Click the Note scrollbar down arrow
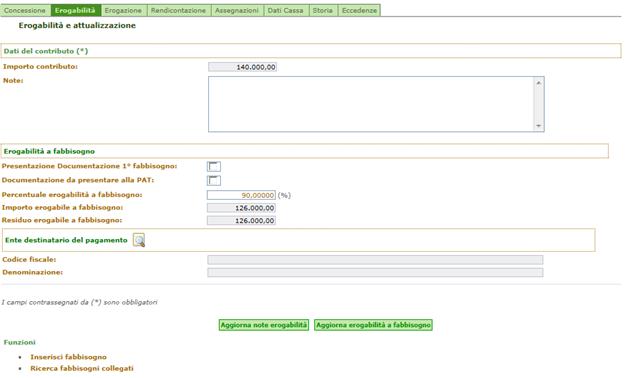Viewport: 626px width, 378px height. (539, 126)
